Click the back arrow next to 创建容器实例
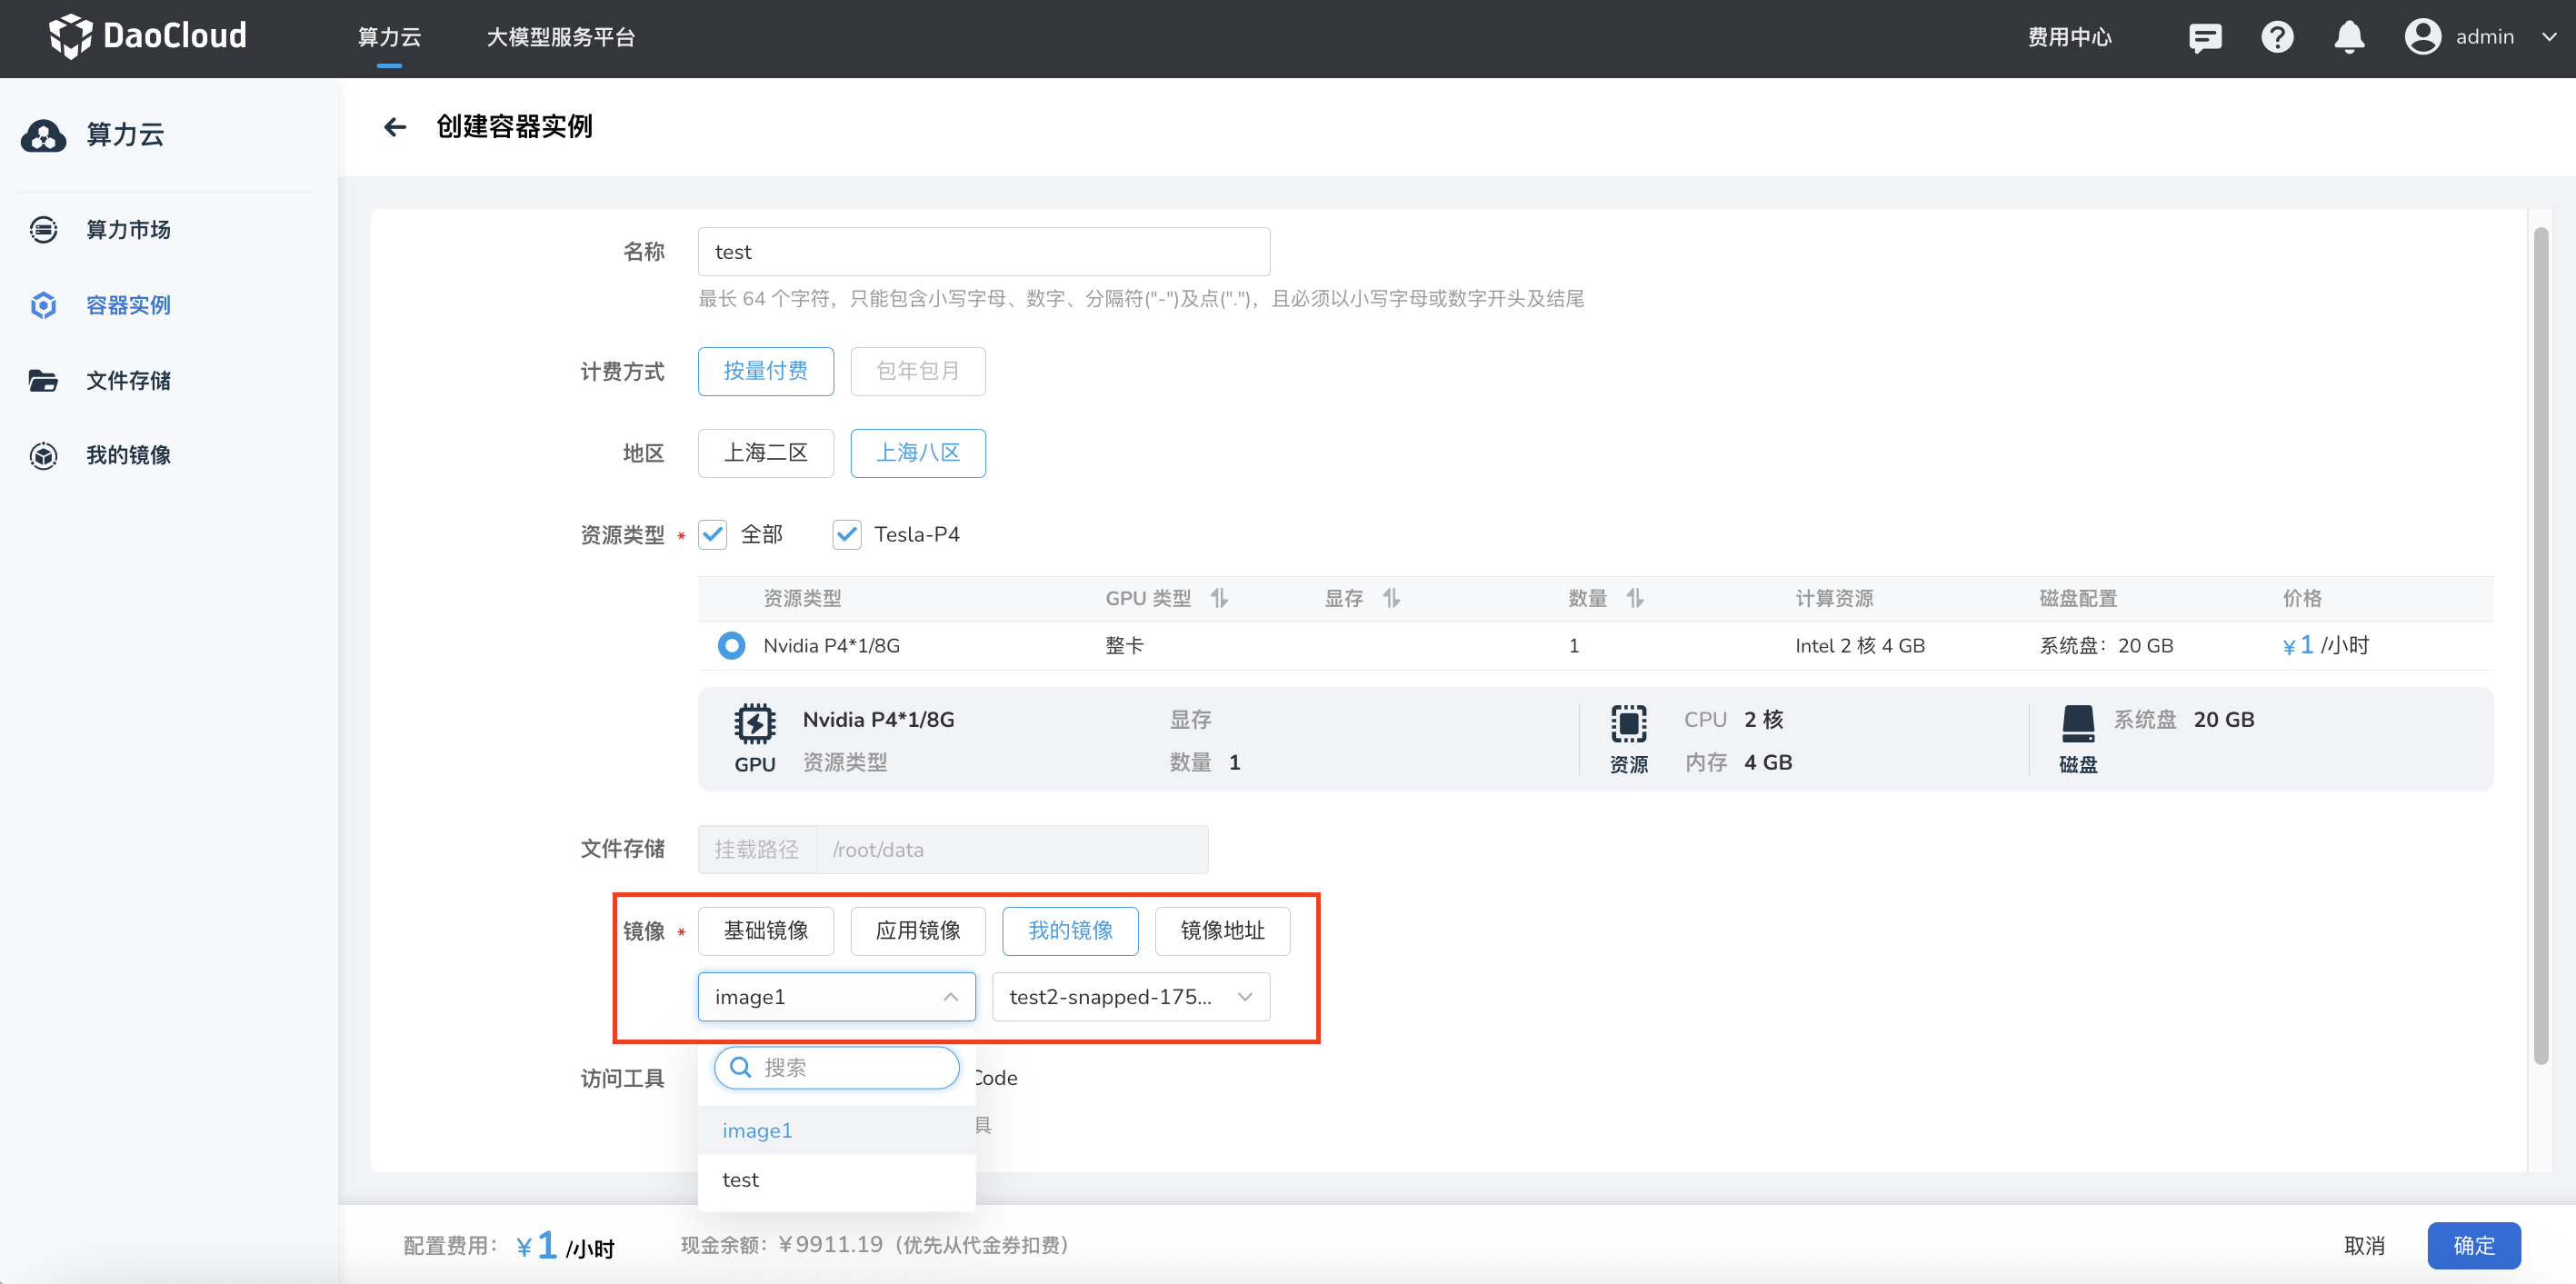Screen dimensions: 2576x1284 coord(395,127)
